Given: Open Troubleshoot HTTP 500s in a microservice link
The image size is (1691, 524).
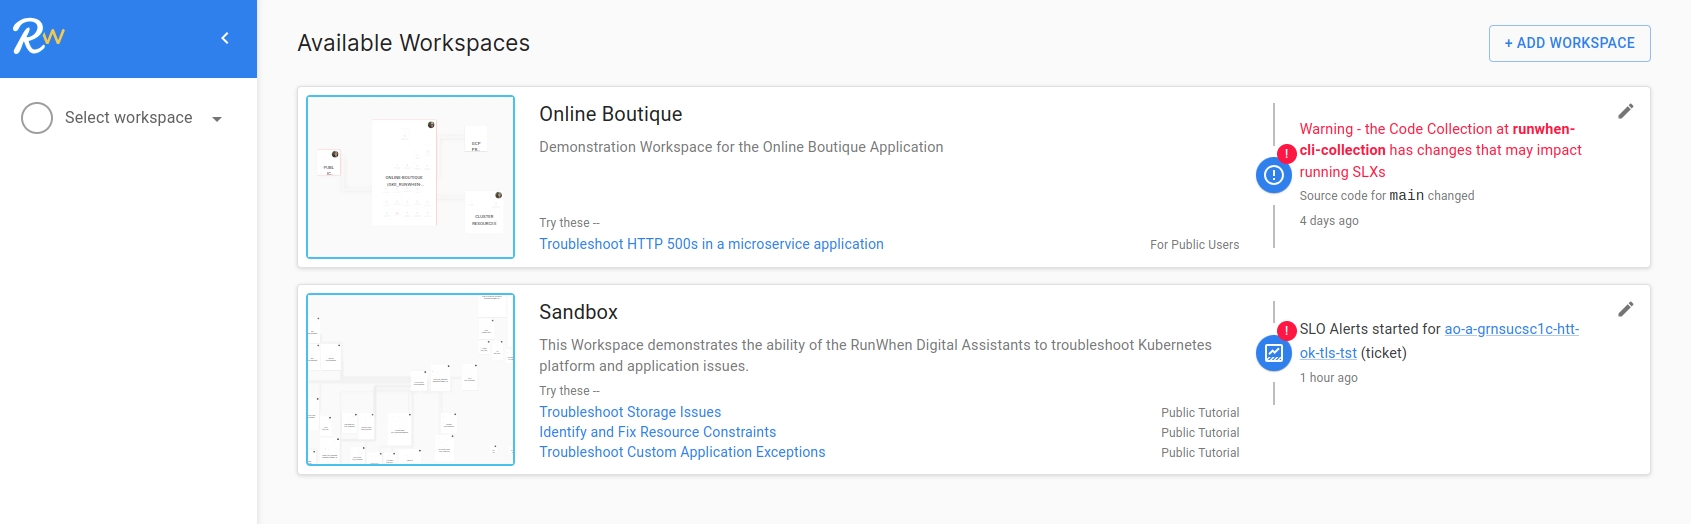Looking at the screenshot, I should click(711, 244).
